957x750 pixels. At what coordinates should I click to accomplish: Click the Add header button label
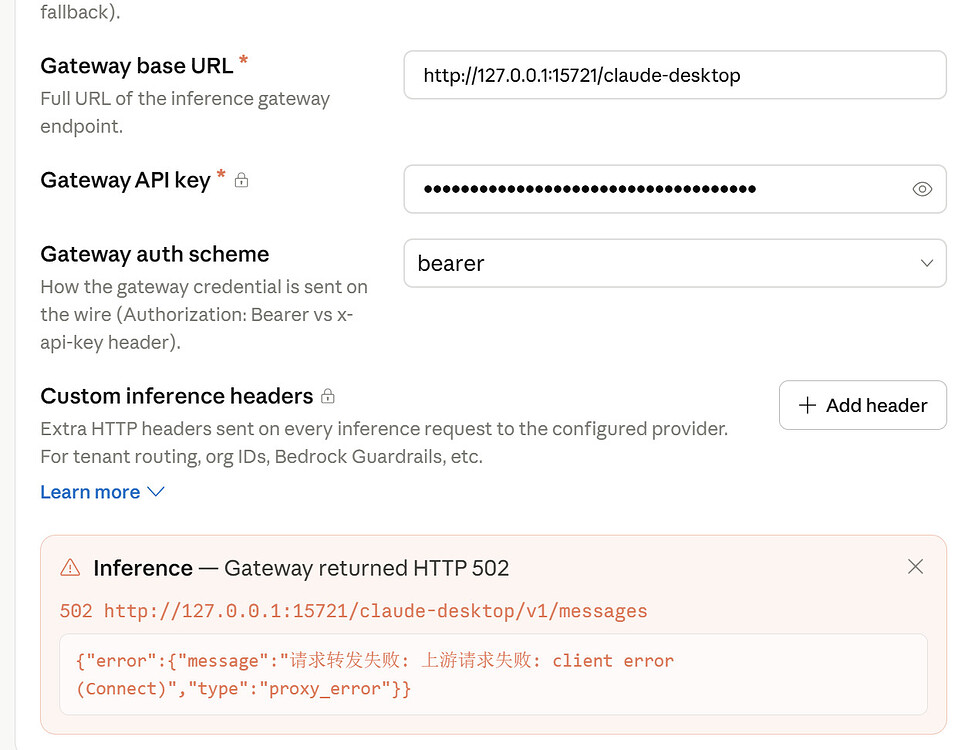pyautogui.click(x=876, y=405)
